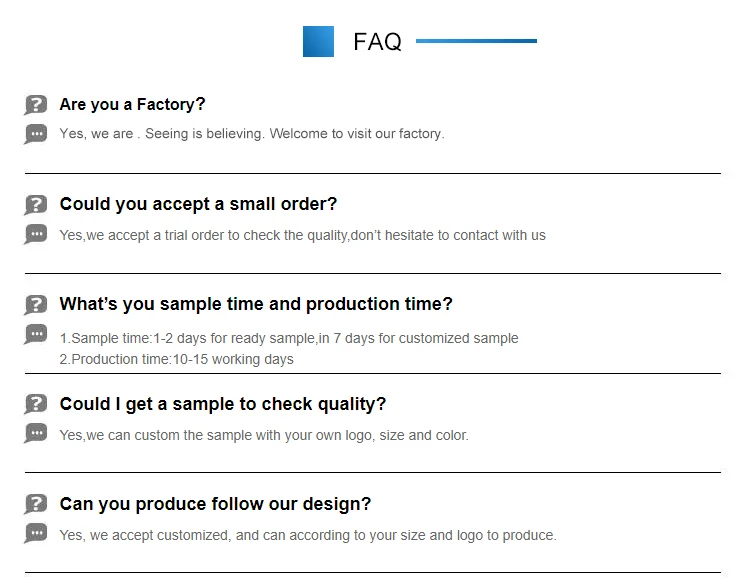Click the question icon beside "Could I get a sample"
750x582 pixels.
coord(36,404)
